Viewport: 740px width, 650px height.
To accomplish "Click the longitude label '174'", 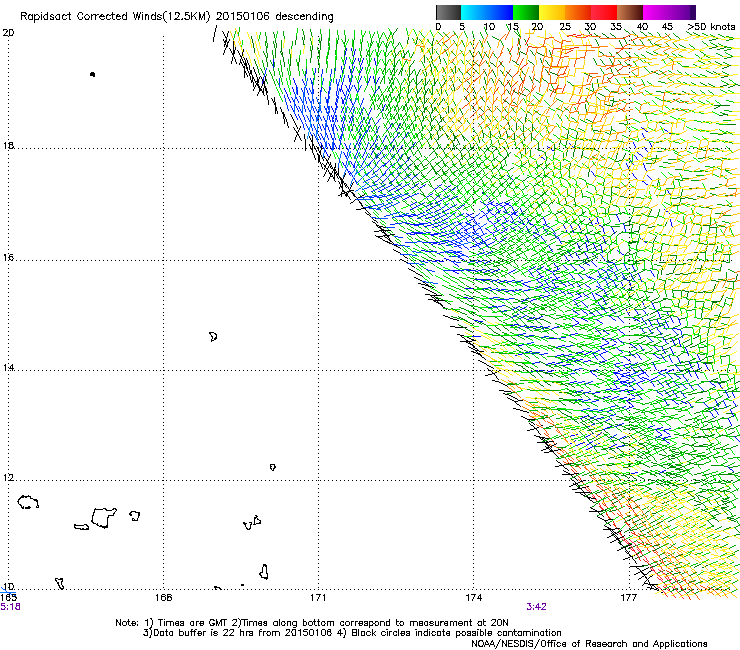I will click(473, 598).
